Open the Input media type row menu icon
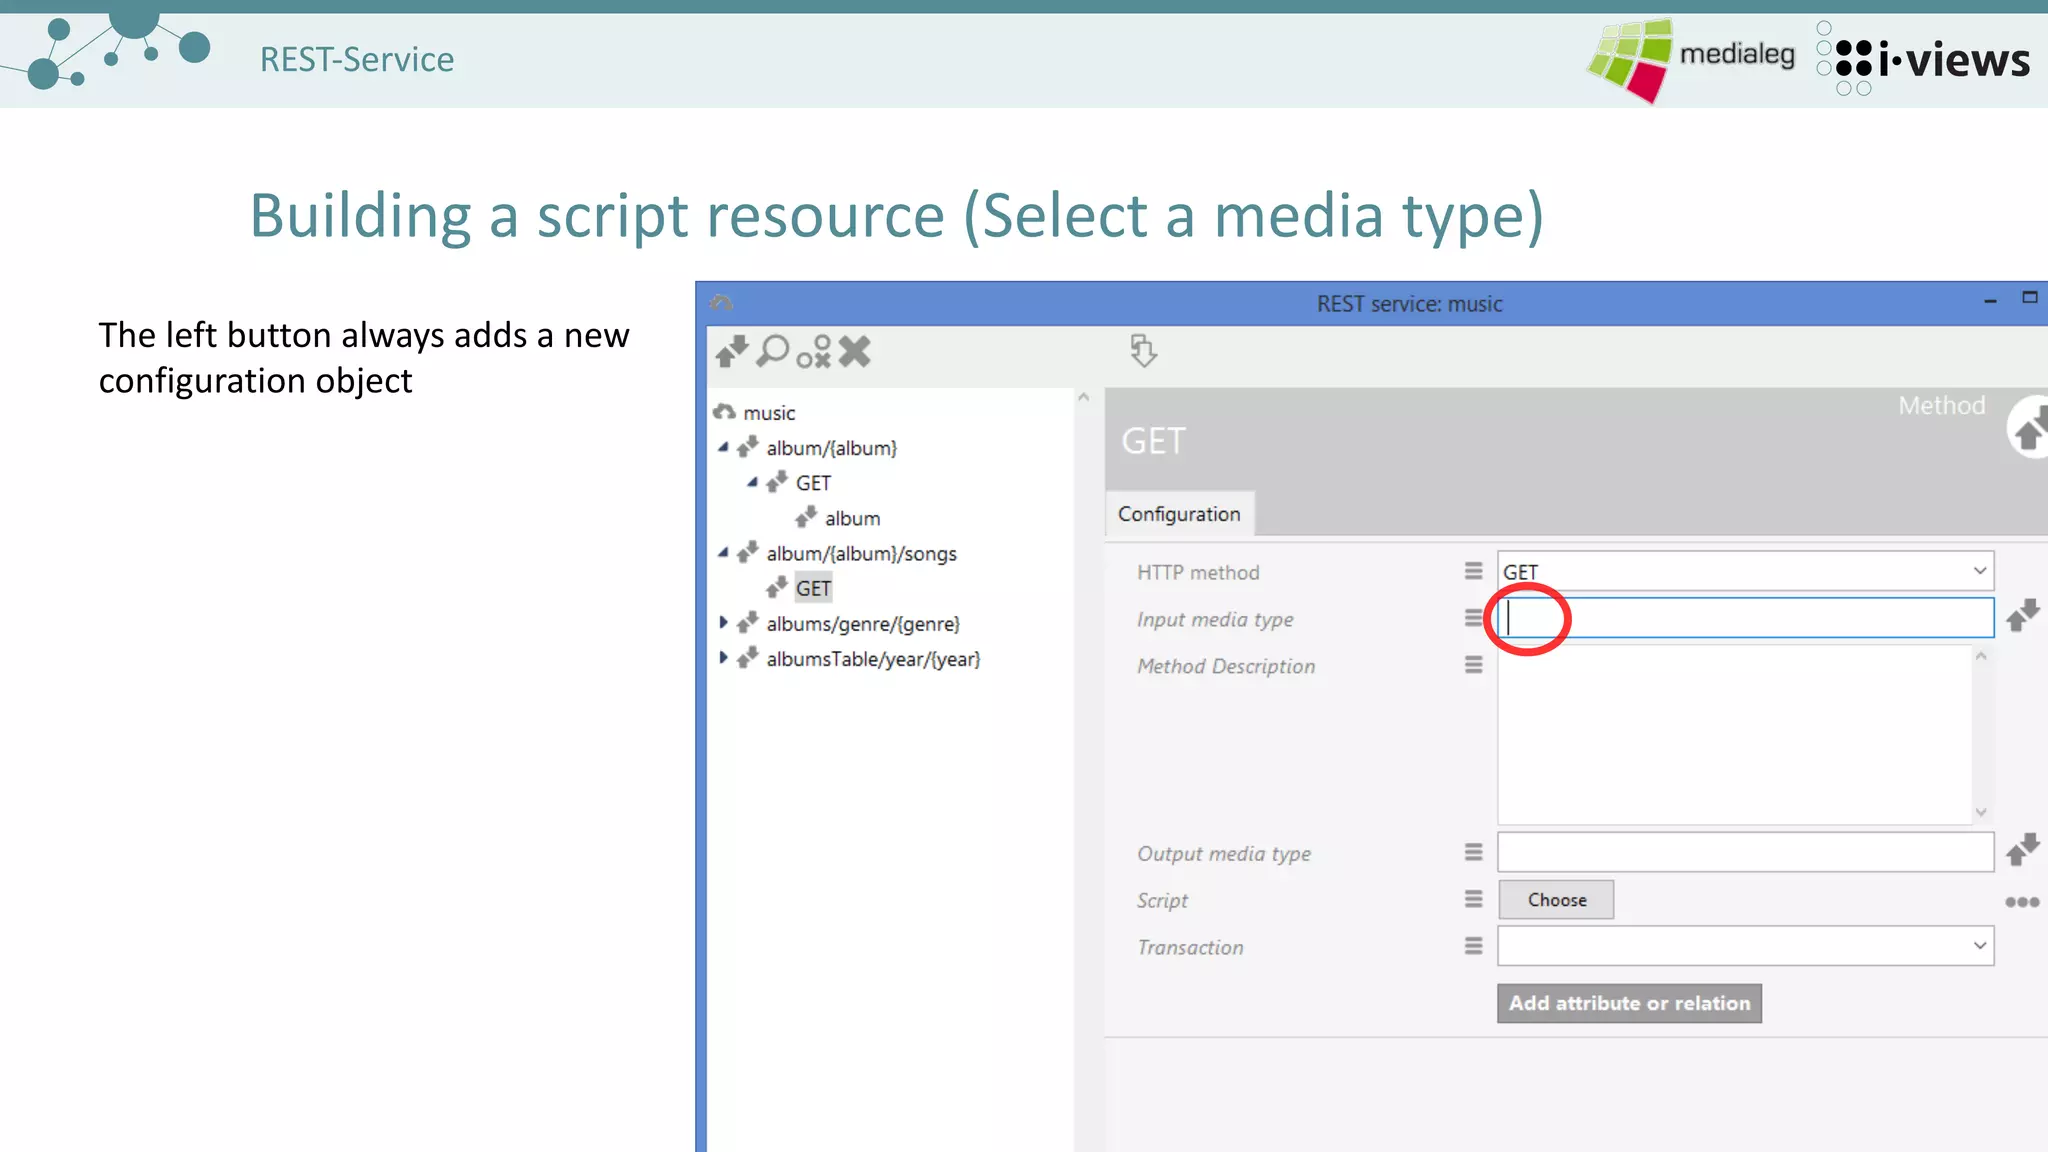 point(1473,618)
